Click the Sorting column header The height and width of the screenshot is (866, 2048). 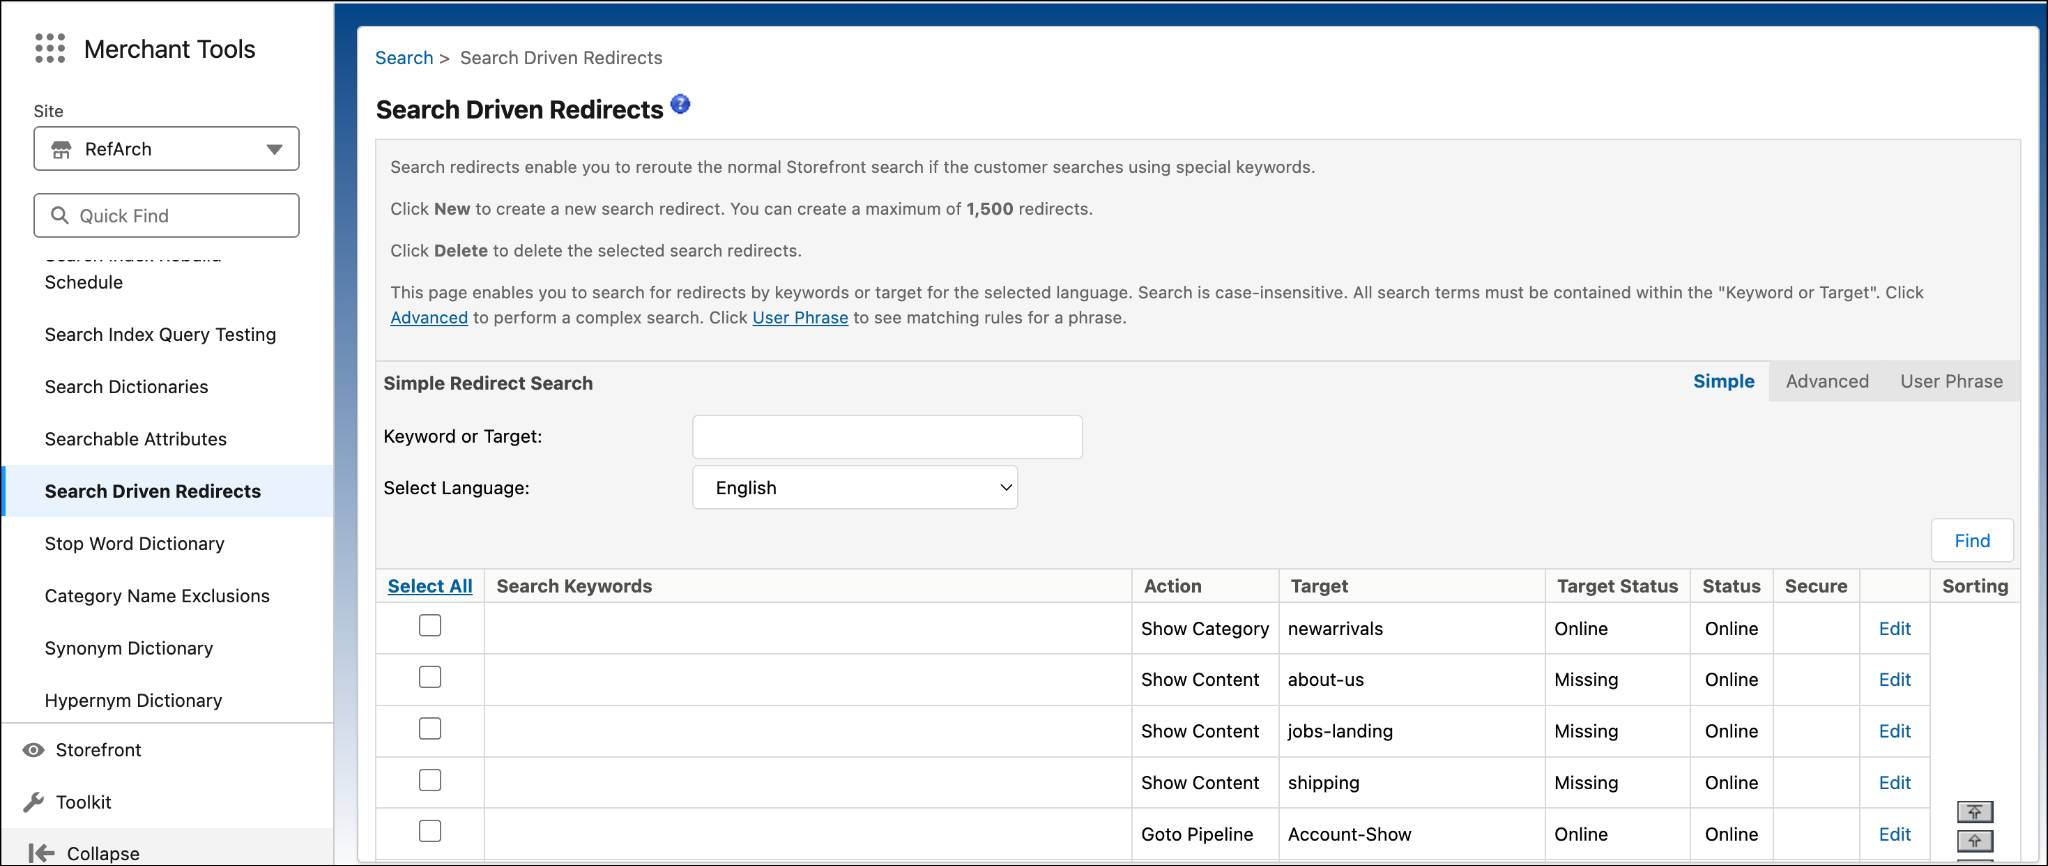1975,586
